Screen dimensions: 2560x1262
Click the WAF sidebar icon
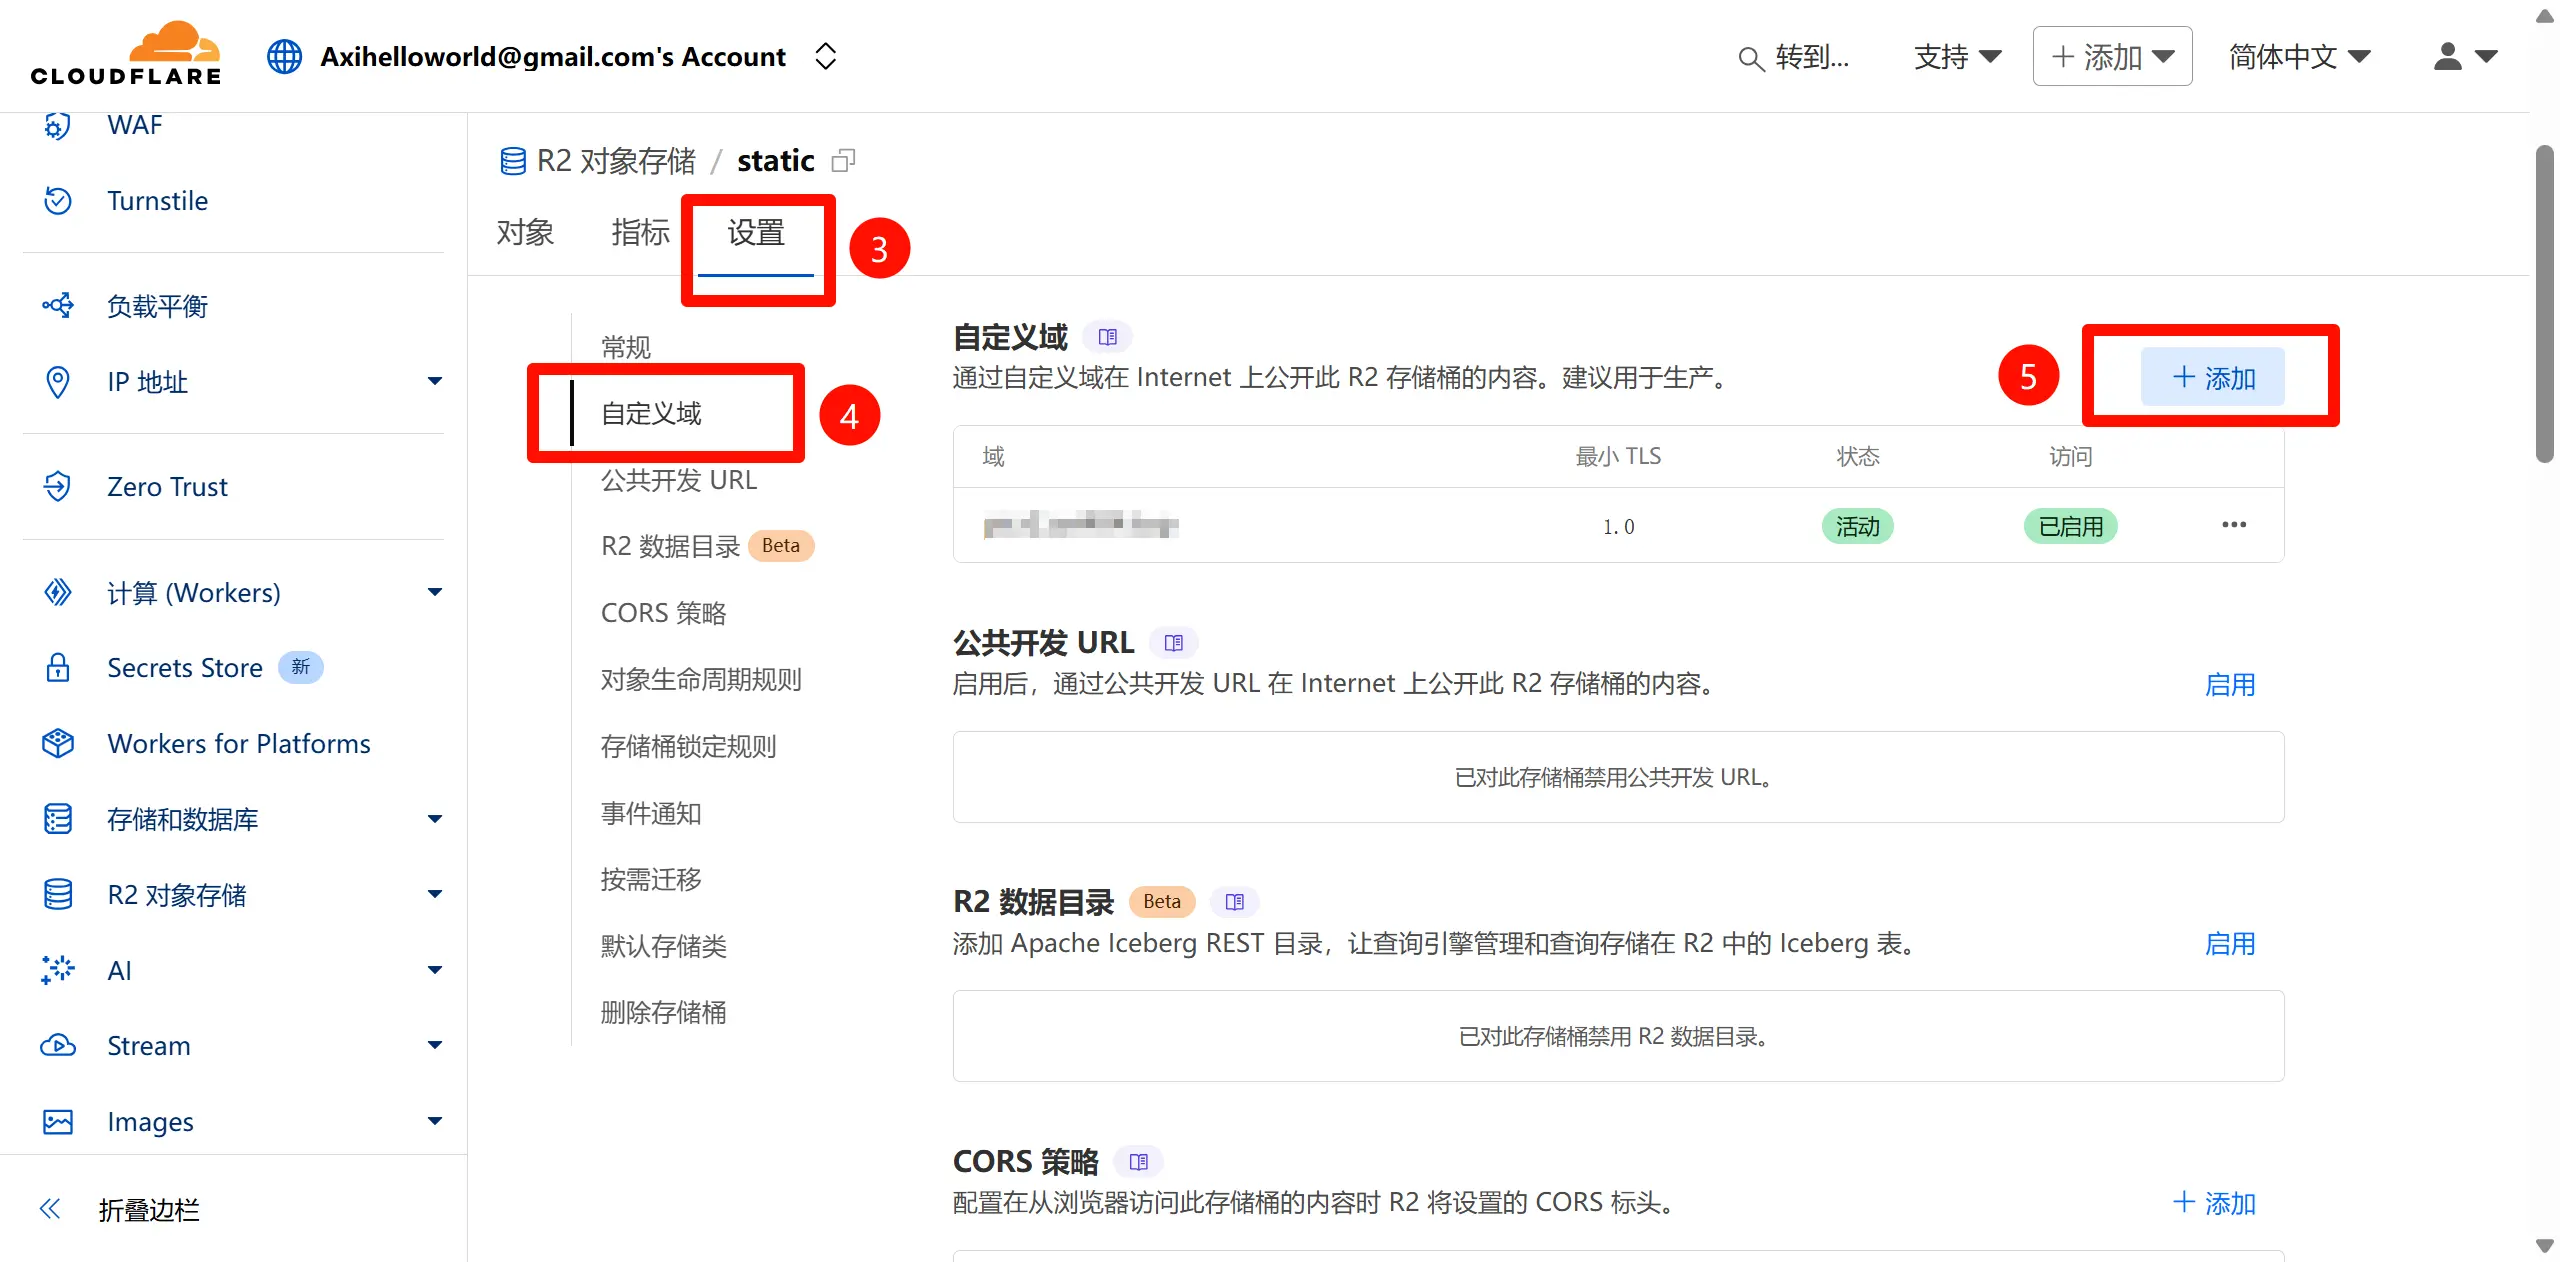58,125
